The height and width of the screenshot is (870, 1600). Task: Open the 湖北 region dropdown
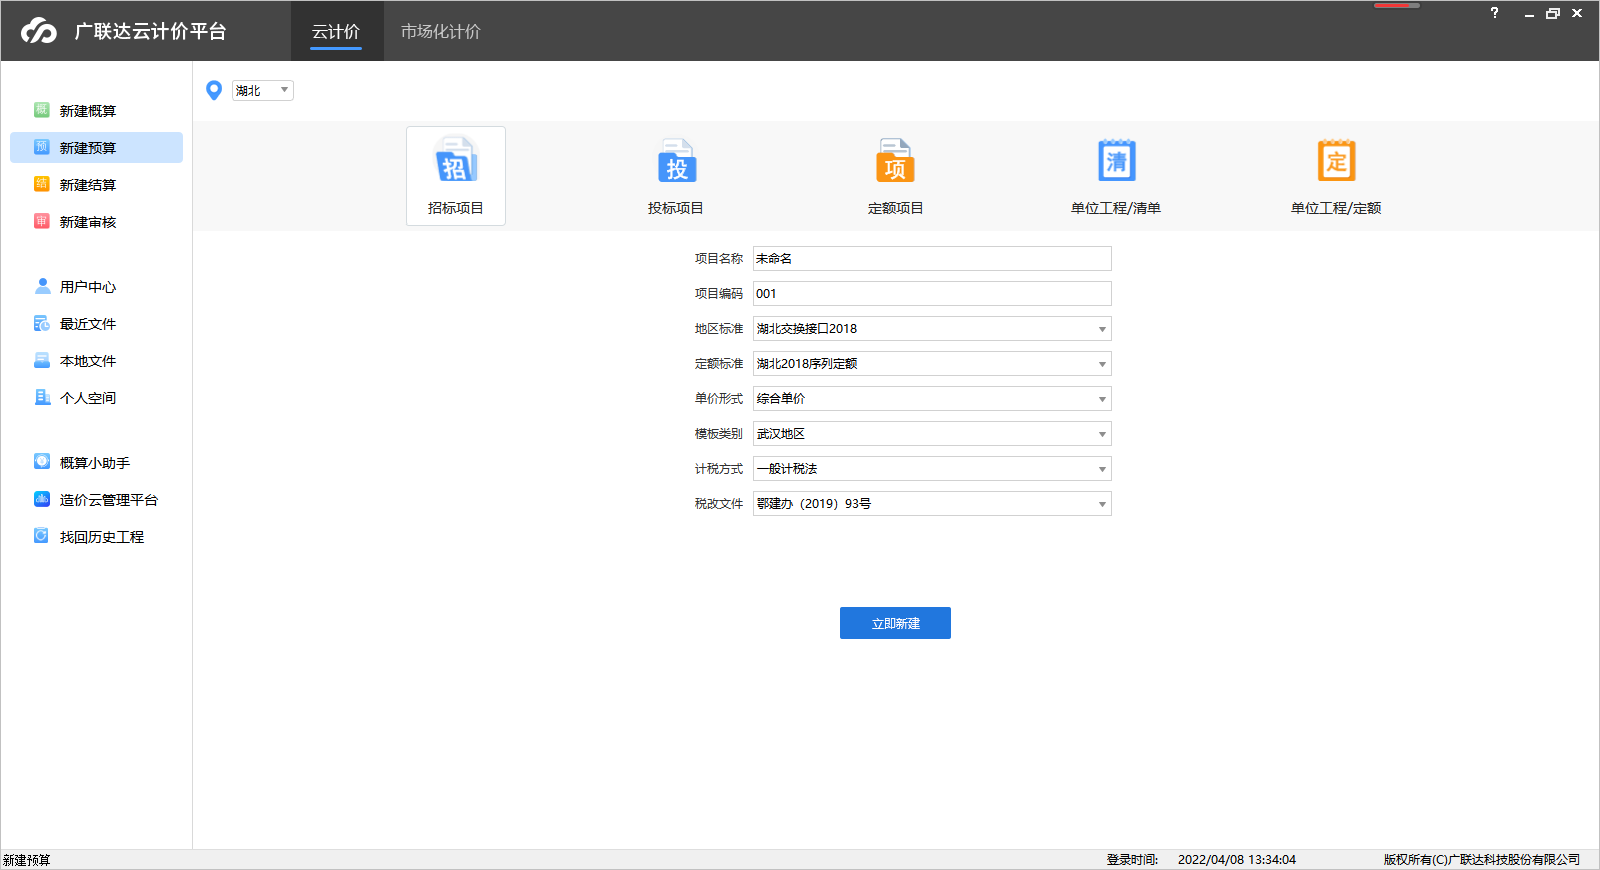tap(263, 91)
